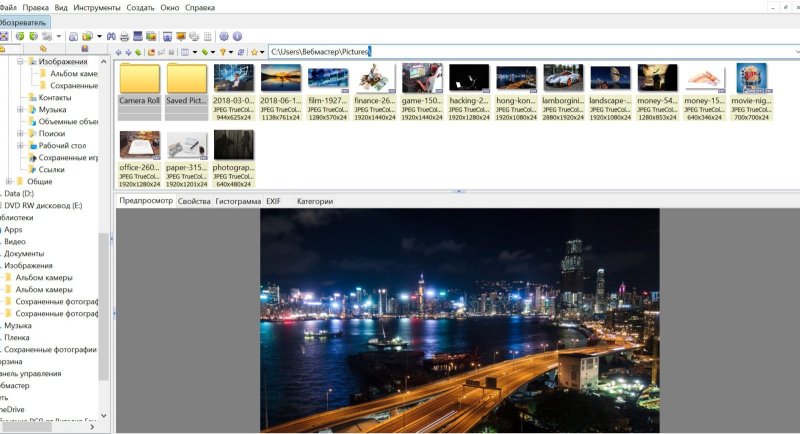Screen dimensions: 800x434
Task: Switch to the EXIF tab
Action: click(273, 201)
